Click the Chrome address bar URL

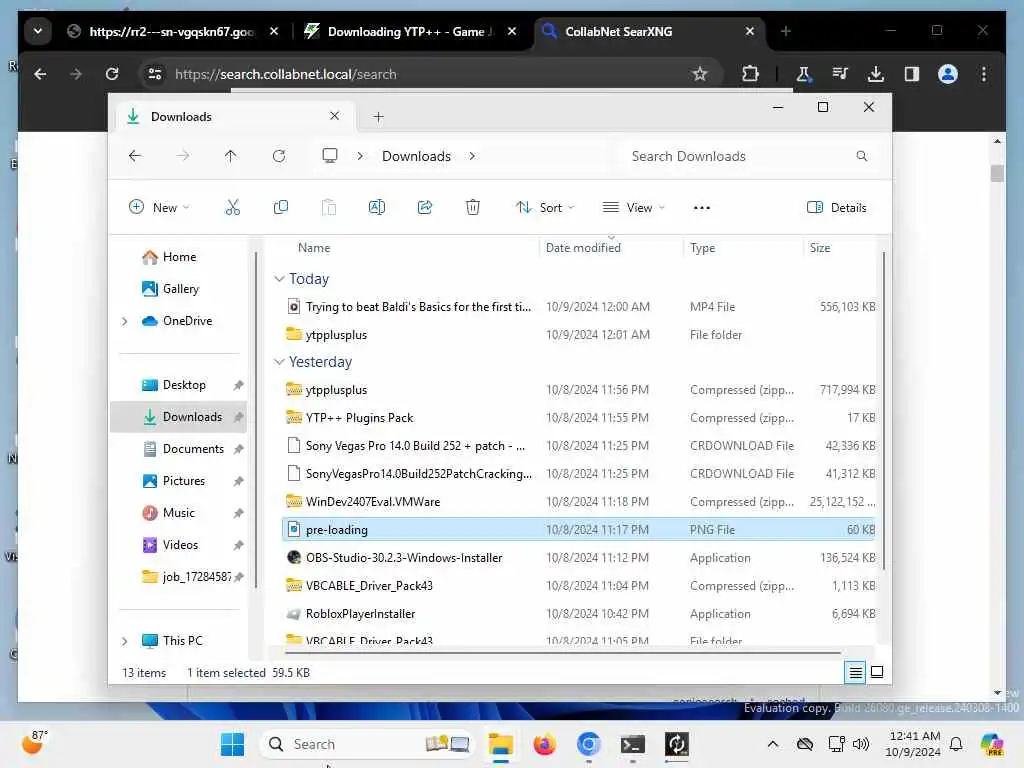(x=285, y=74)
